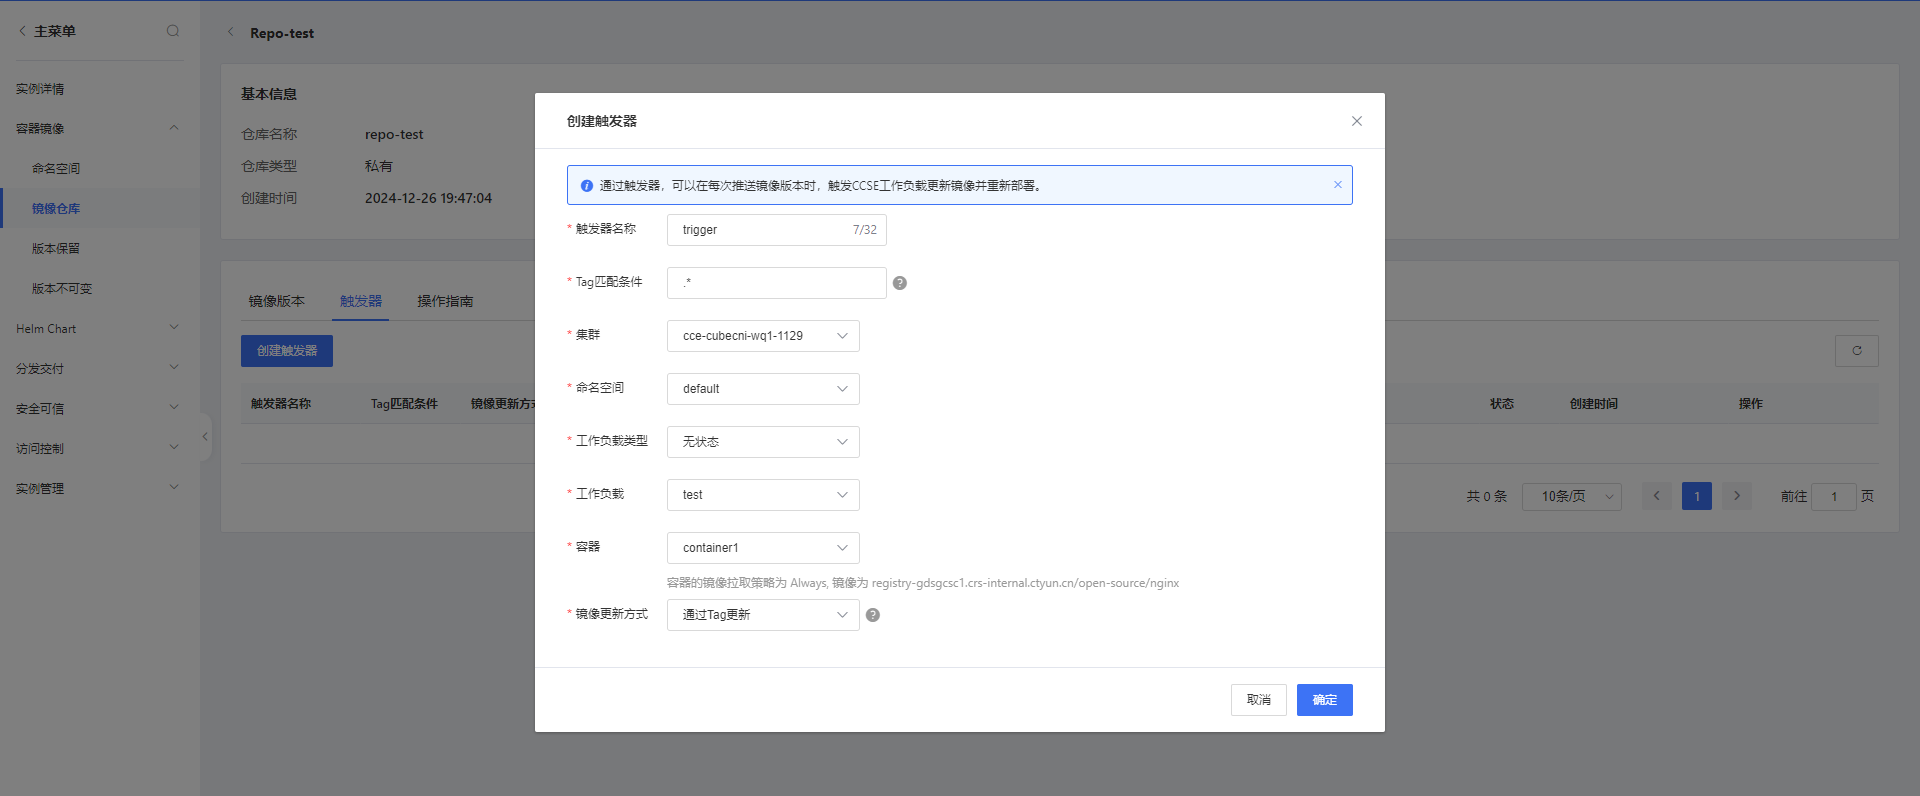
Task: Focus the 触发器名称 input field
Action: coord(777,230)
